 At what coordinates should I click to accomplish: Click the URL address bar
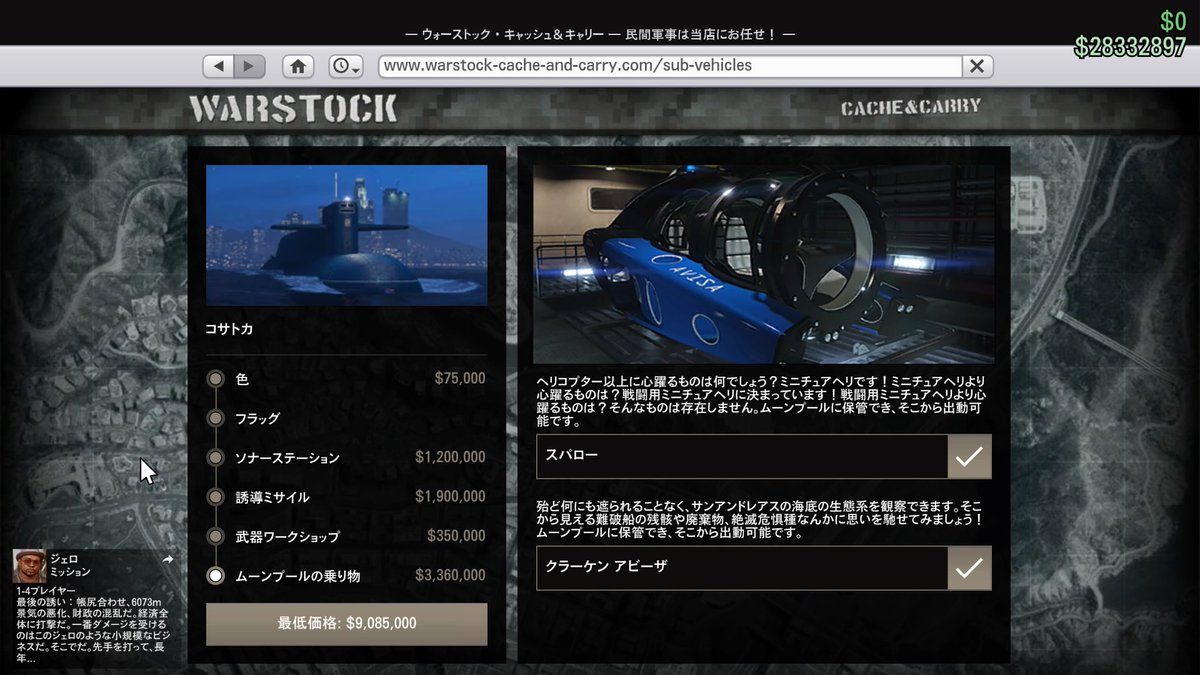click(670, 66)
